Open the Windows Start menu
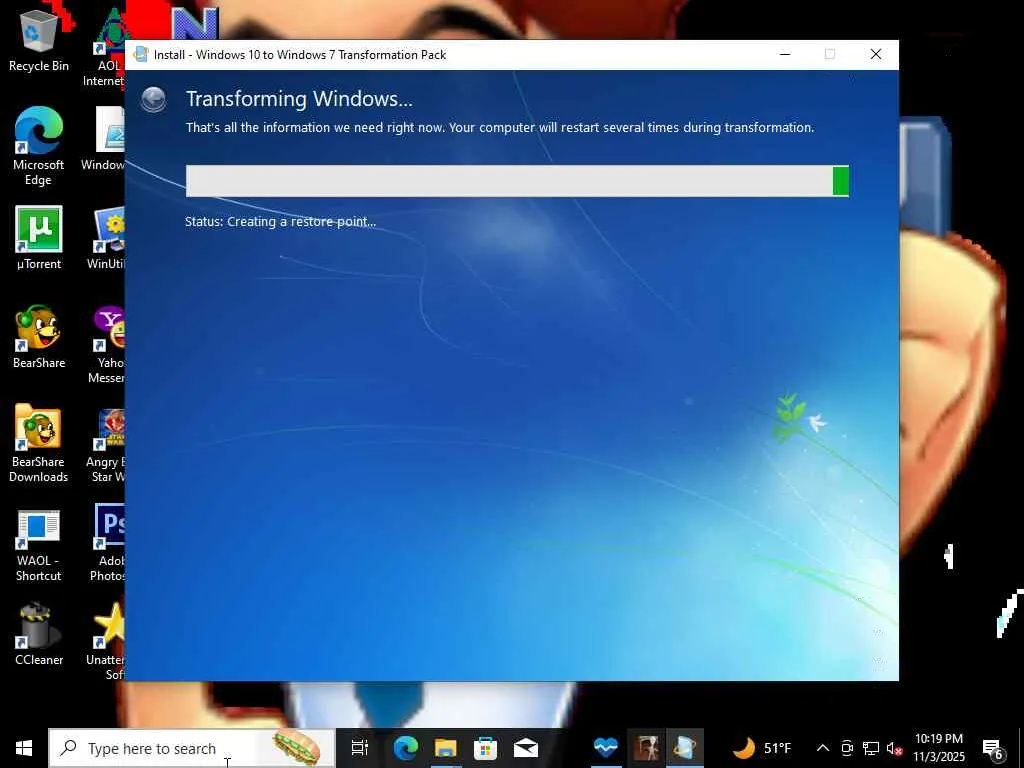The image size is (1024, 768). 24,748
